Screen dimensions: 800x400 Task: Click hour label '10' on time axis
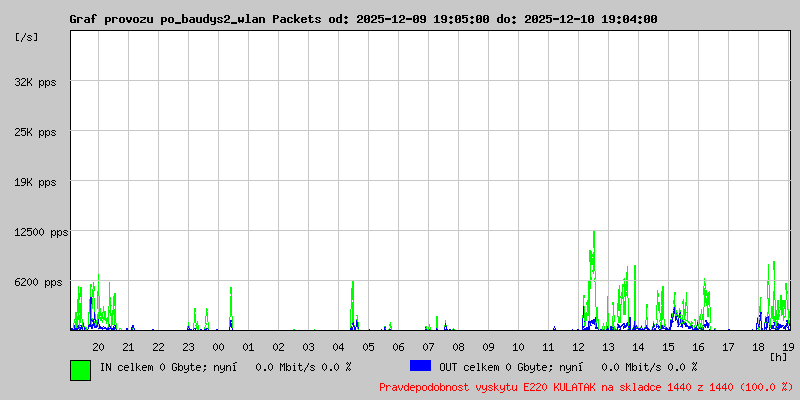518,347
